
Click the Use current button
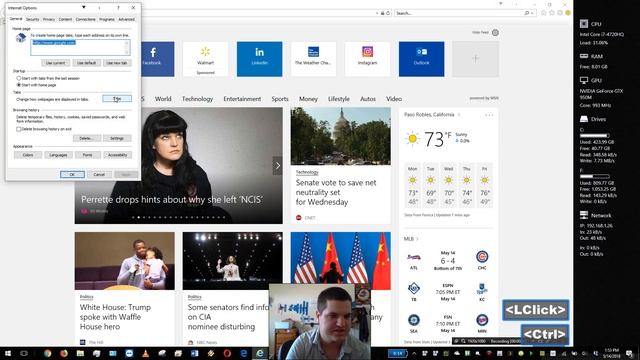click(56, 63)
